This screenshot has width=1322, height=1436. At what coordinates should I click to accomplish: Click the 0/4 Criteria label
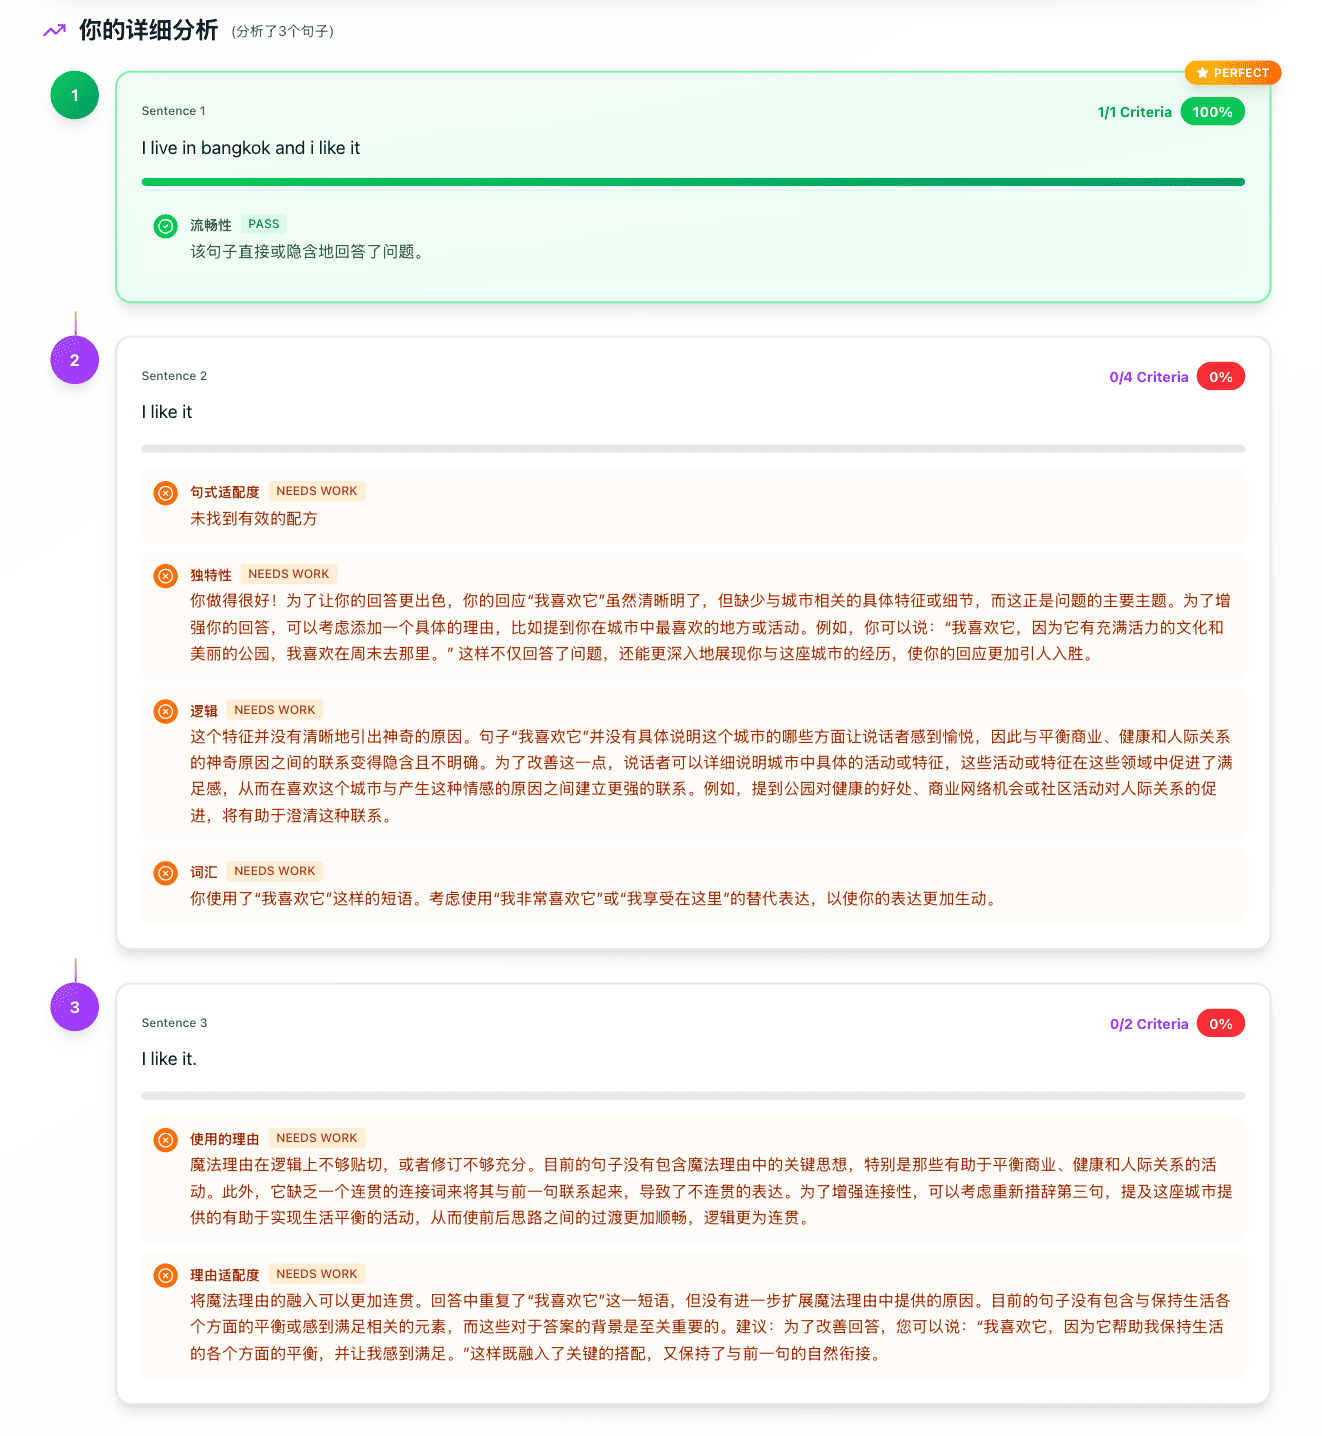(x=1149, y=377)
